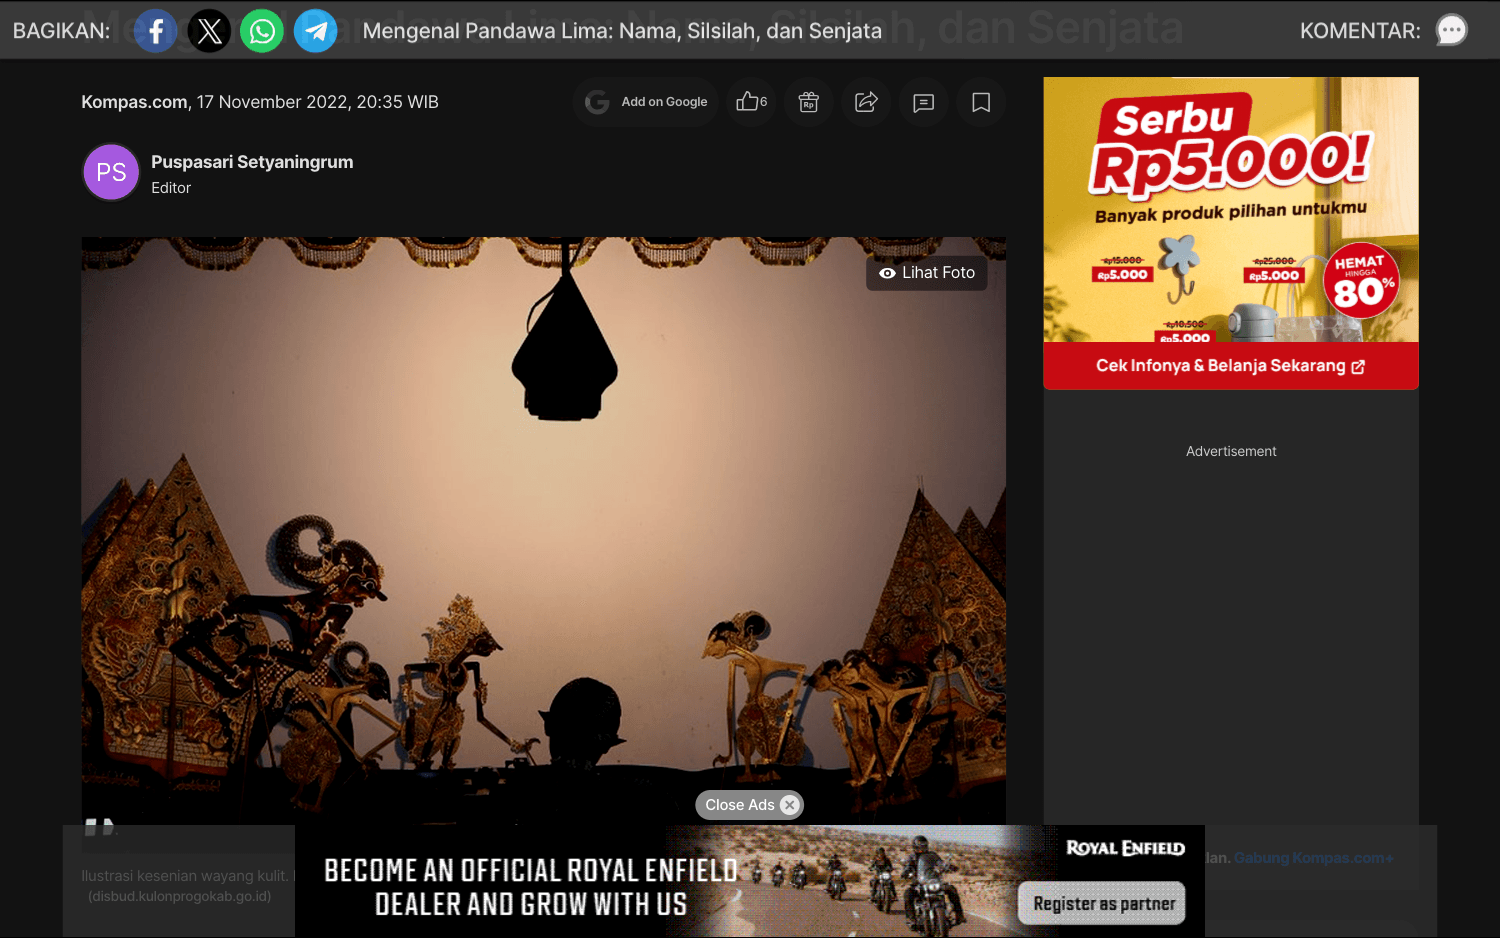1500x938 pixels.
Task: Close the bottom banner ad
Action: pyautogui.click(x=750, y=805)
